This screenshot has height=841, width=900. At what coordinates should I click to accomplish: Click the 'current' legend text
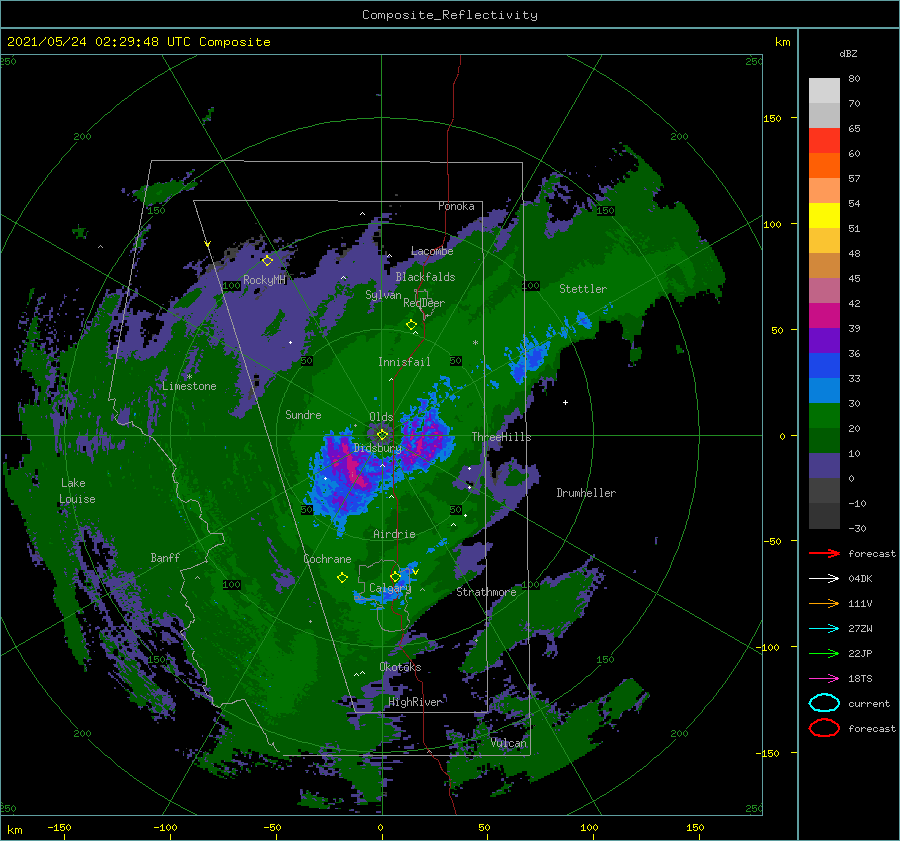click(x=869, y=703)
